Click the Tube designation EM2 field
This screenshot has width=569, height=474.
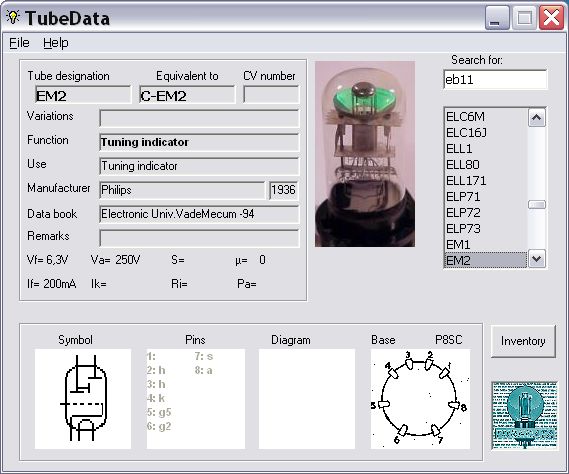83,95
